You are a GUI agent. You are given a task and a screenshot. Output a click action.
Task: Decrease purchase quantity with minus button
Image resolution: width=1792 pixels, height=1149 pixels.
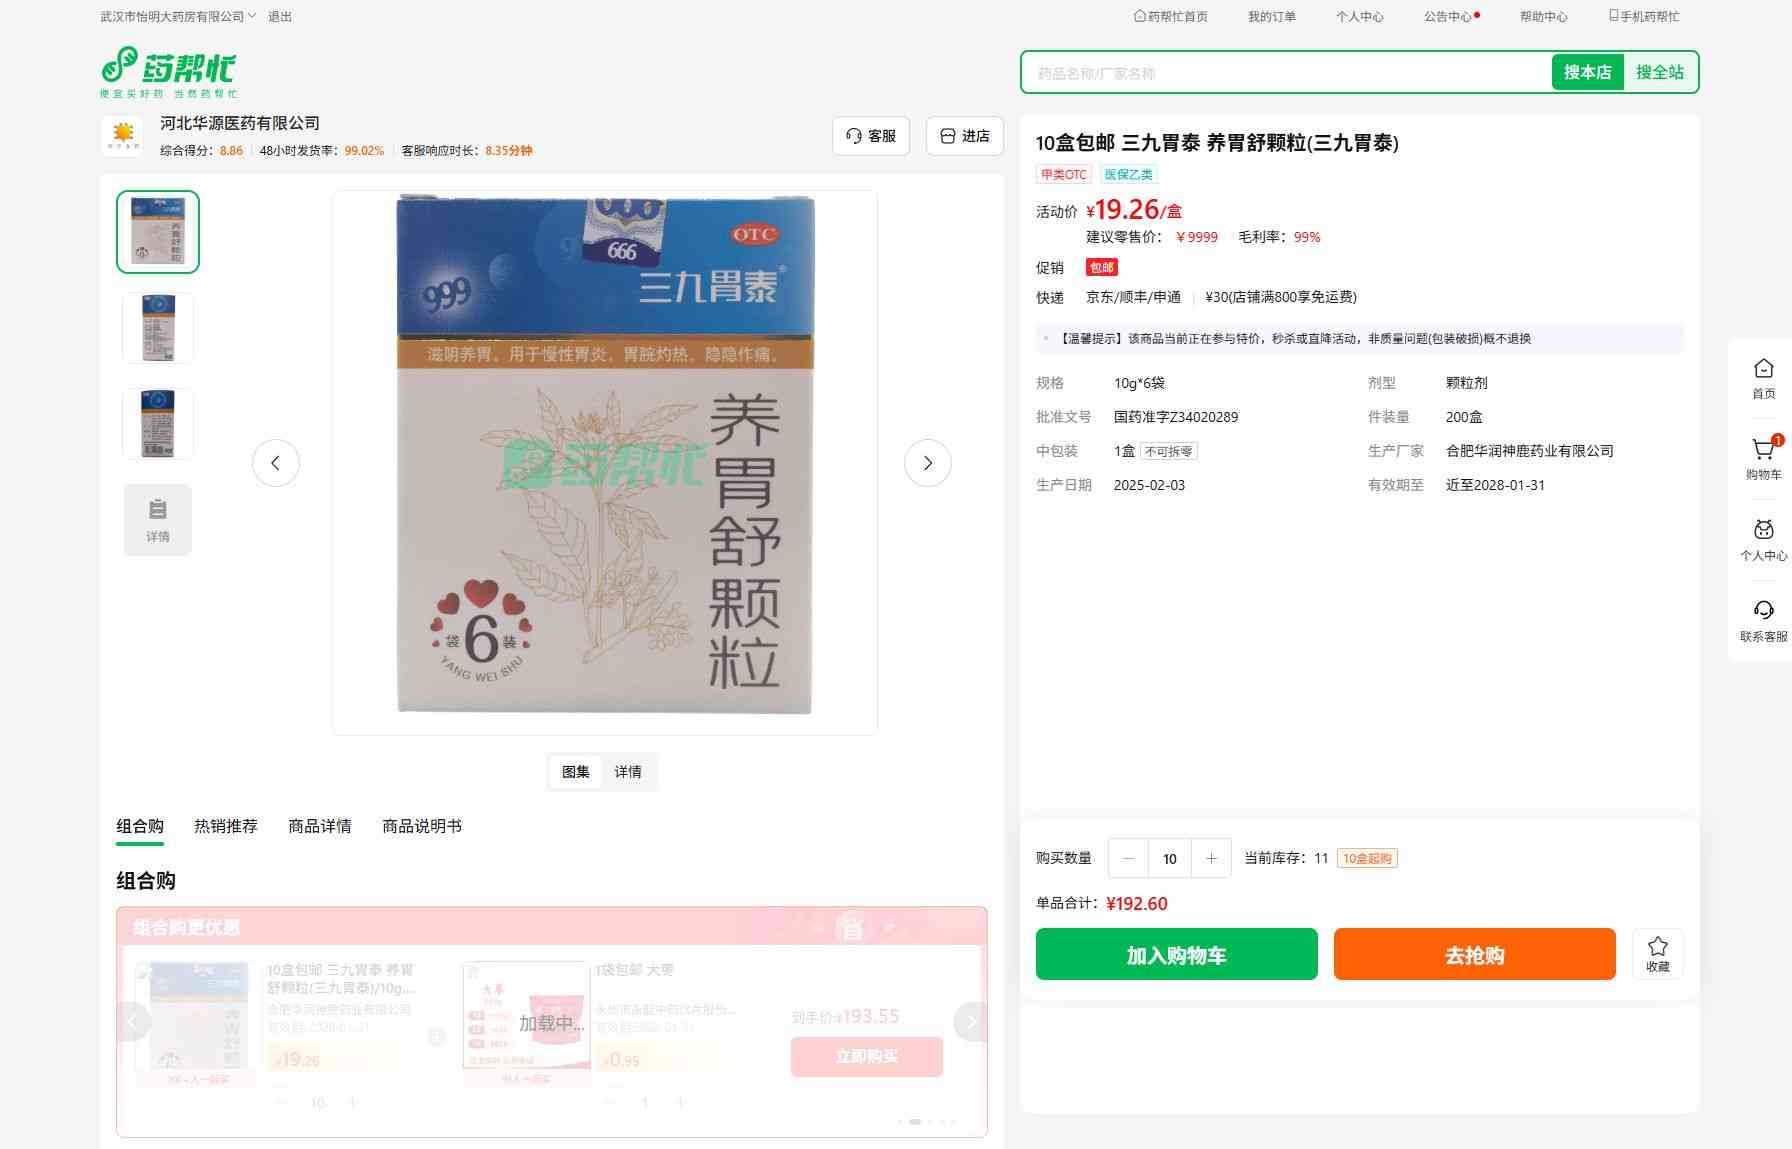point(1129,858)
